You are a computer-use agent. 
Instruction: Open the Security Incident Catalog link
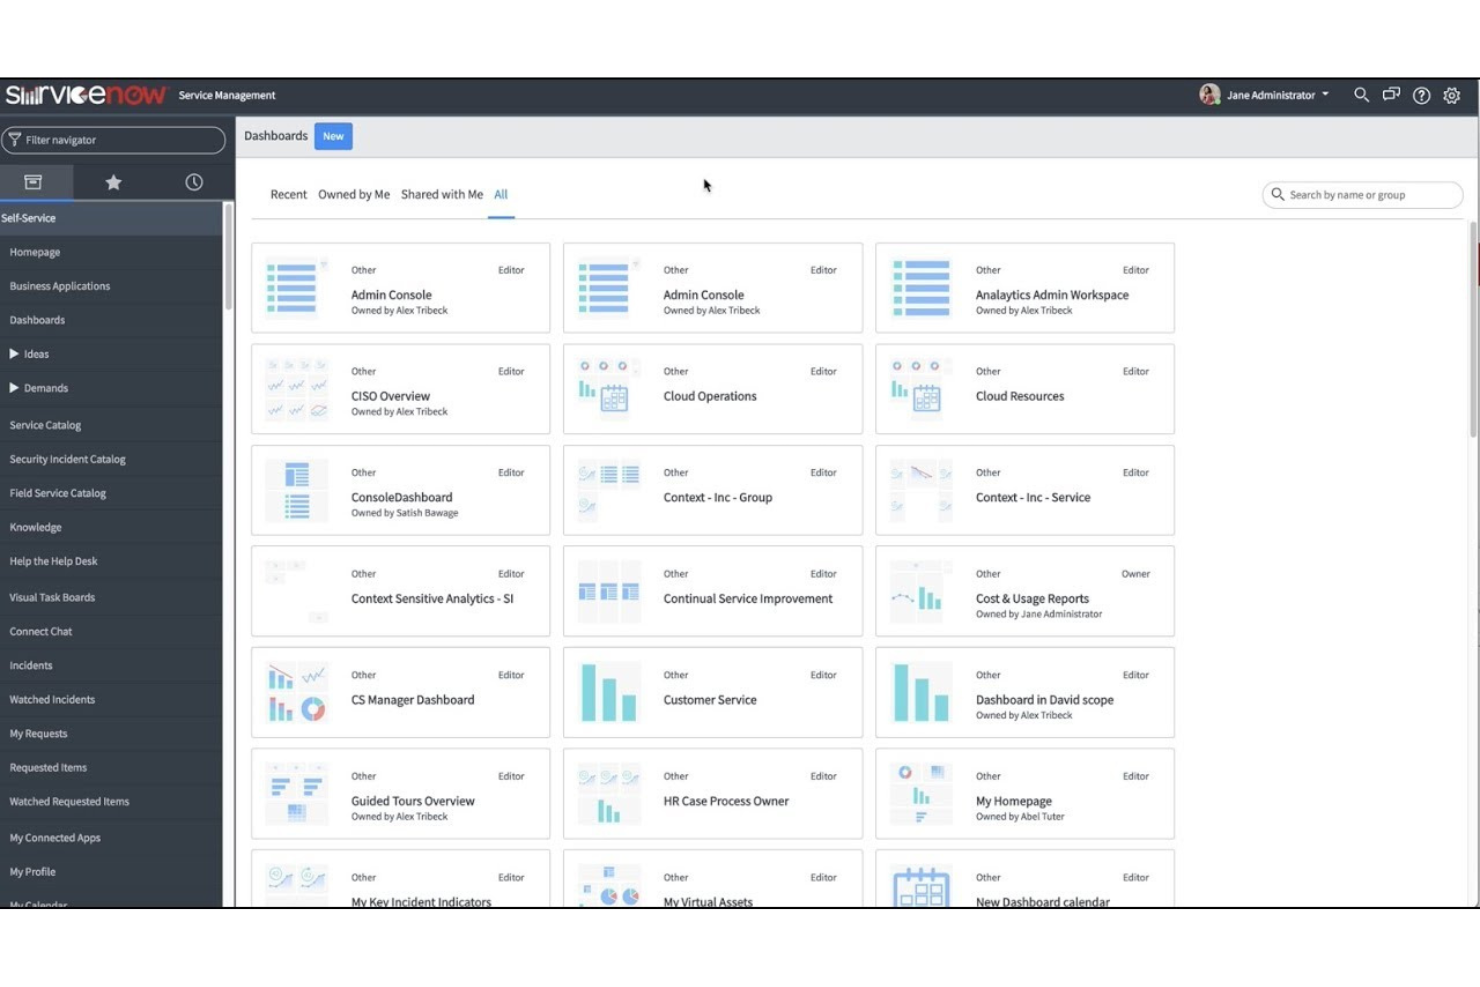[67, 459]
